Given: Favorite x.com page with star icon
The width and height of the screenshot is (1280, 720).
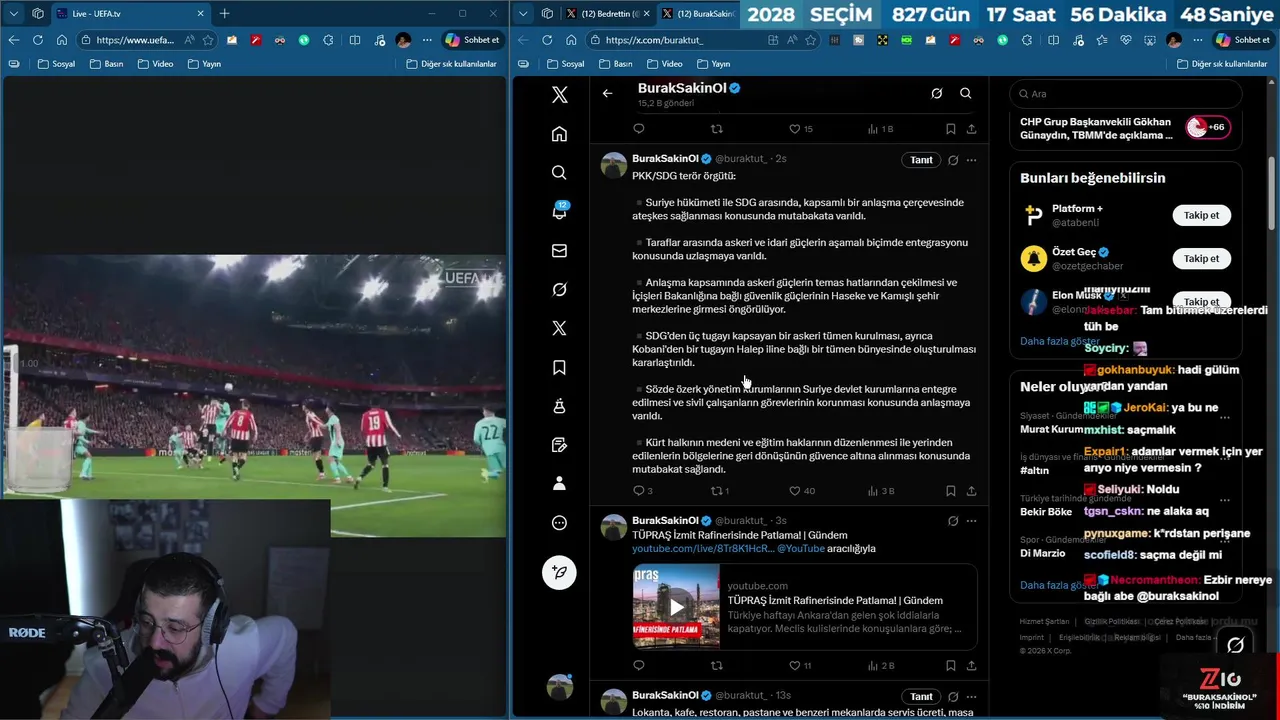Looking at the screenshot, I should coord(810,40).
